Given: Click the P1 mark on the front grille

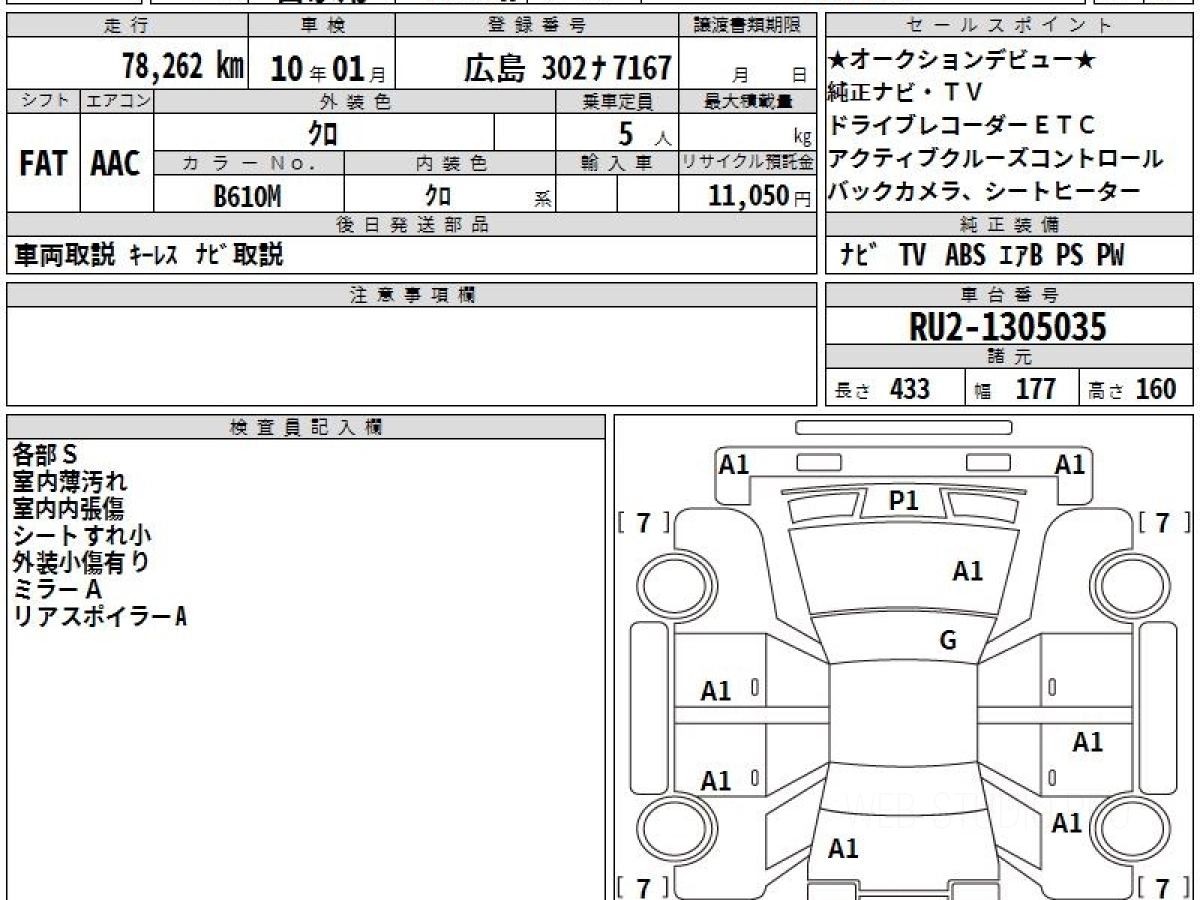Looking at the screenshot, I should (903, 502).
